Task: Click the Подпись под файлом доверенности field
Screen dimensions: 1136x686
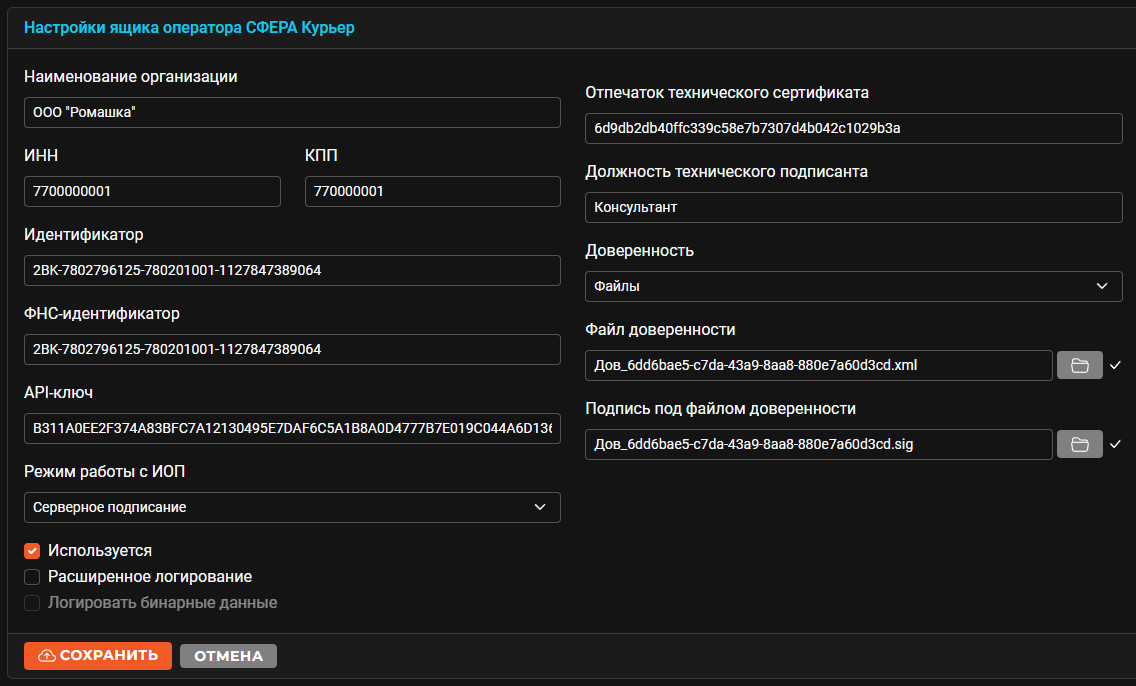Action: 819,444
